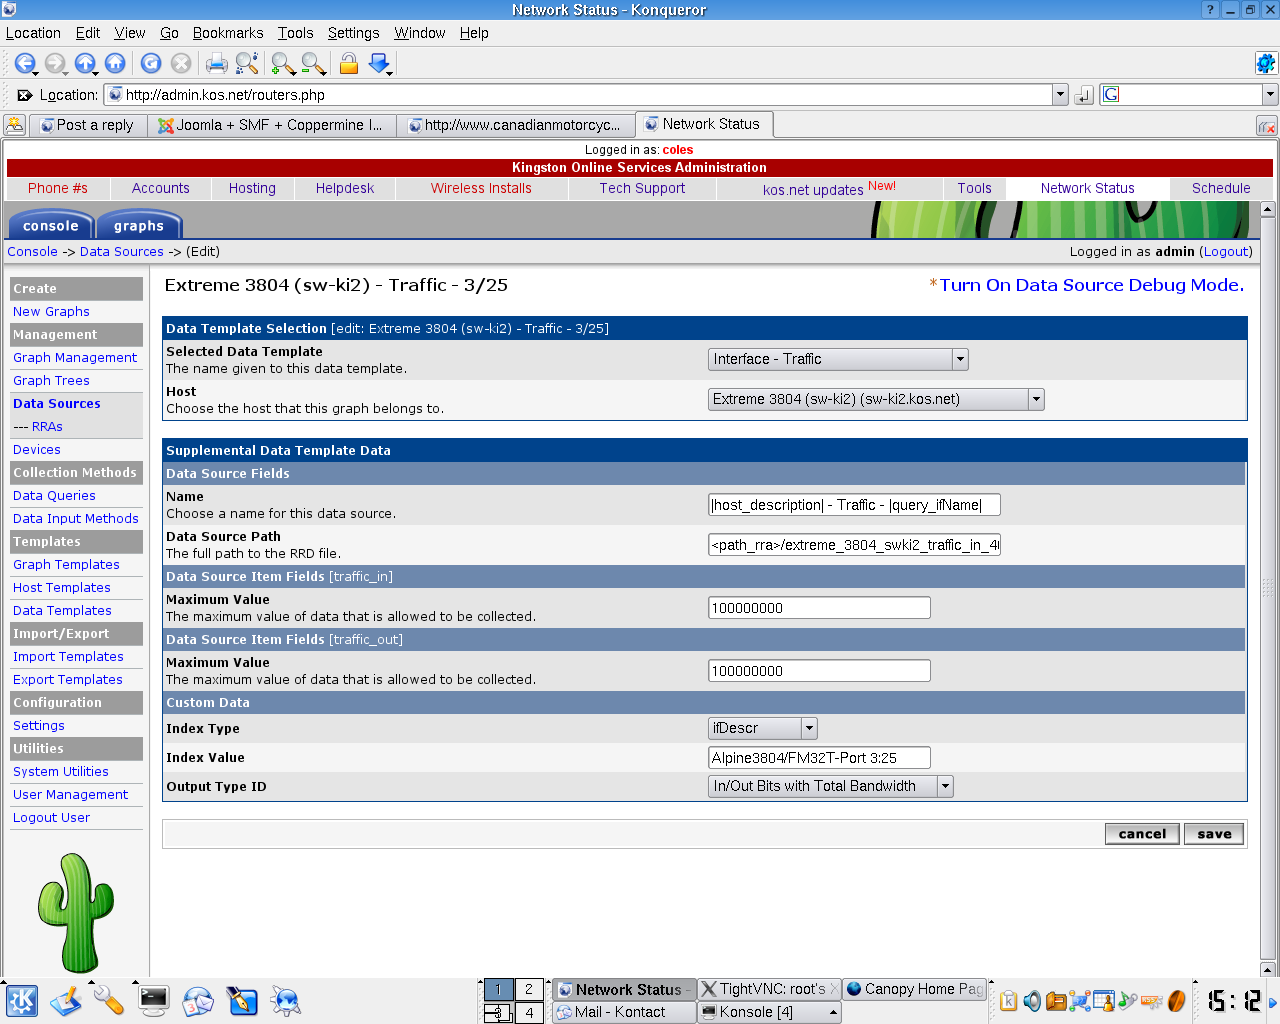Click the Name input field

click(x=854, y=505)
